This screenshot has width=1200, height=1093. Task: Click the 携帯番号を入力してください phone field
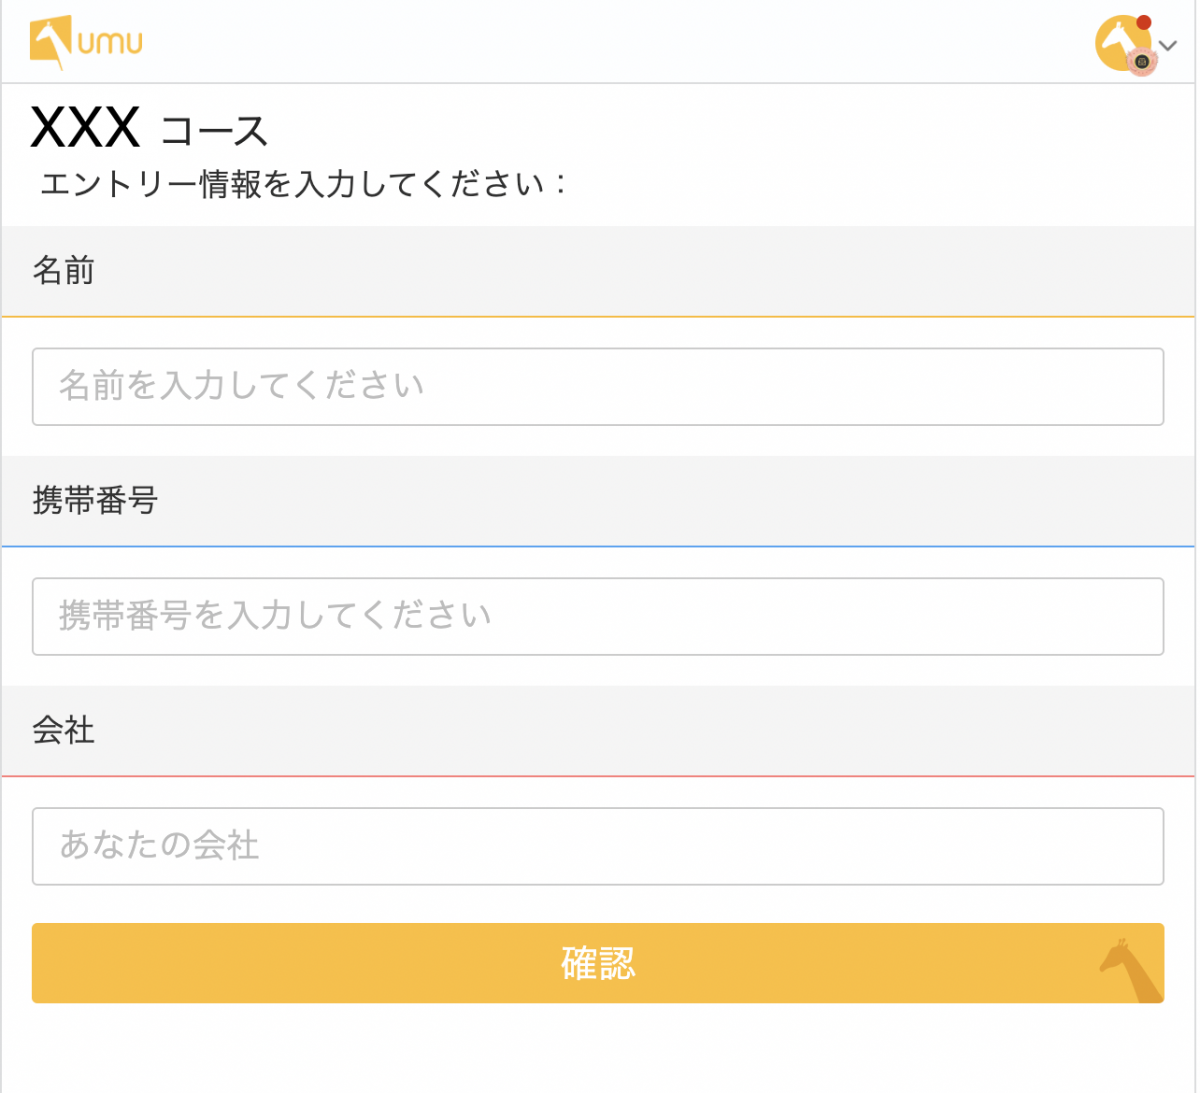(597, 616)
